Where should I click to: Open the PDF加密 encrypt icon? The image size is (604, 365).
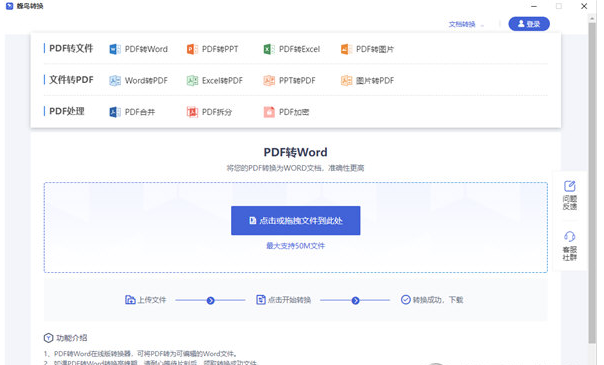tap(269, 112)
